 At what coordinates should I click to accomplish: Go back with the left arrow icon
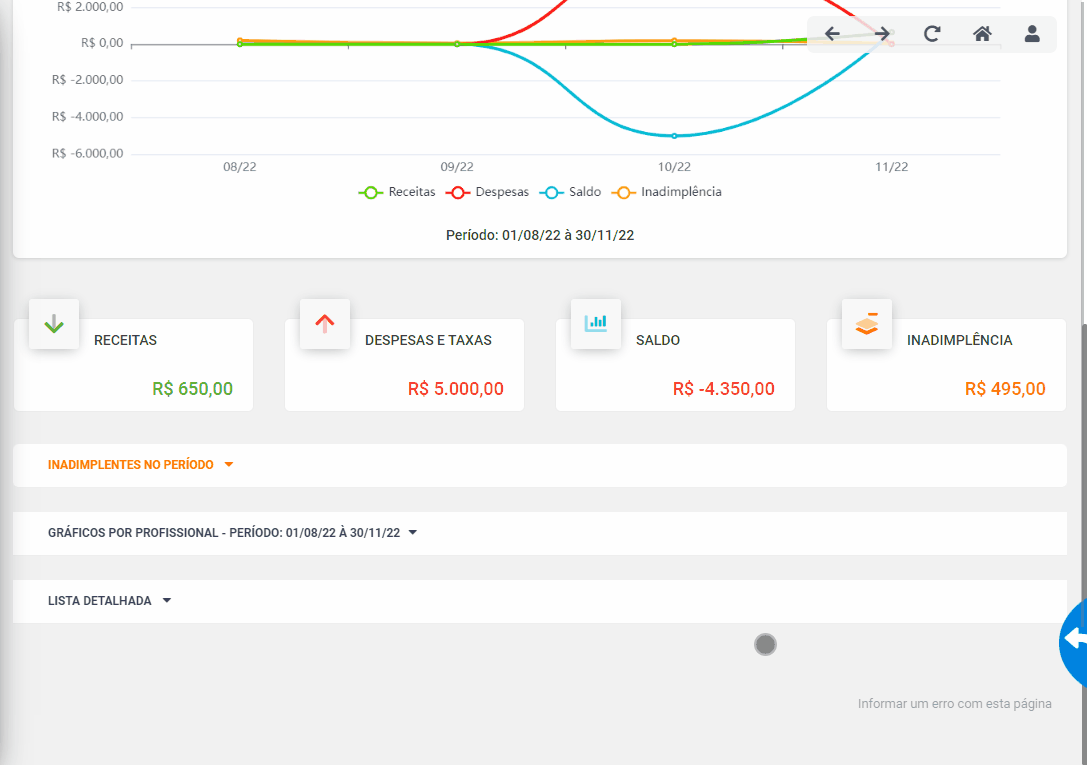[832, 33]
